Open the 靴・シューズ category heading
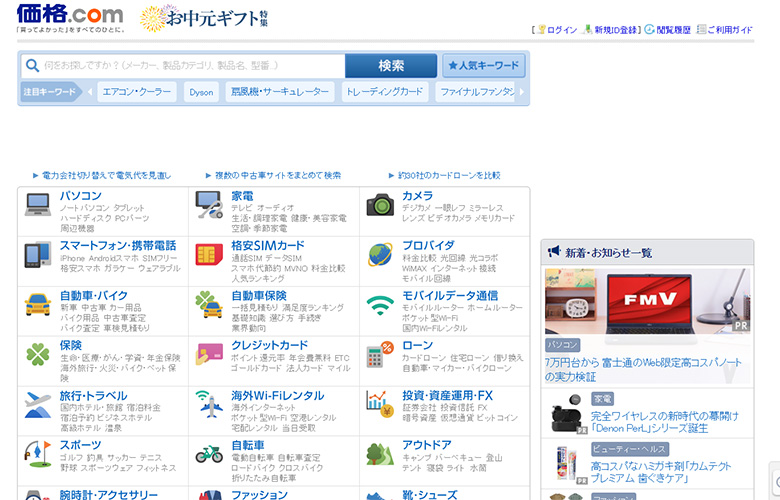Viewport: 780px width, 500px height. [x=430, y=495]
